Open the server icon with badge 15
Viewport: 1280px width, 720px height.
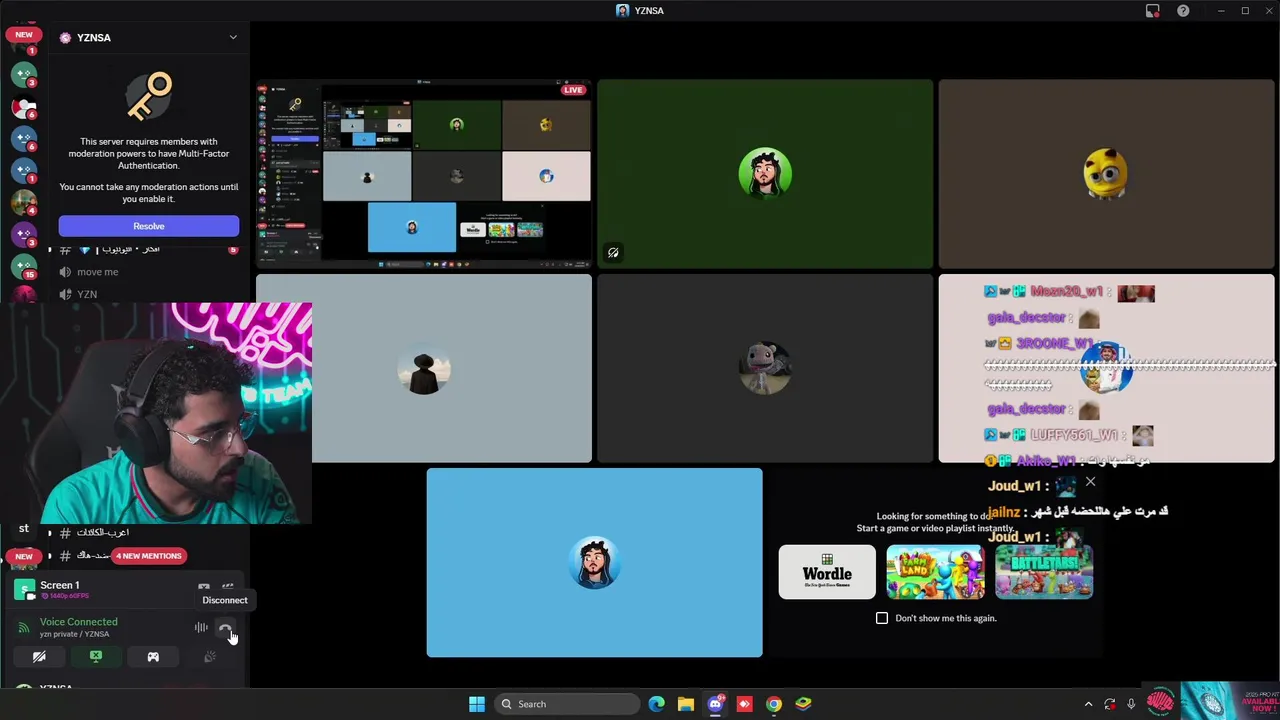[x=24, y=266]
